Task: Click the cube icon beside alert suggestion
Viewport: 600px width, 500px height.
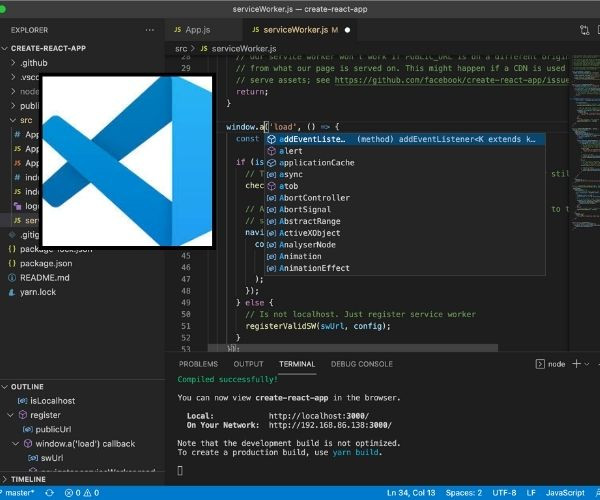Action: coord(271,151)
